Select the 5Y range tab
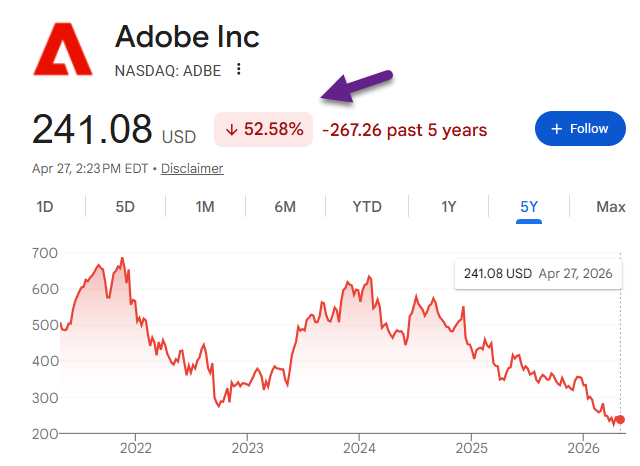 click(x=529, y=207)
